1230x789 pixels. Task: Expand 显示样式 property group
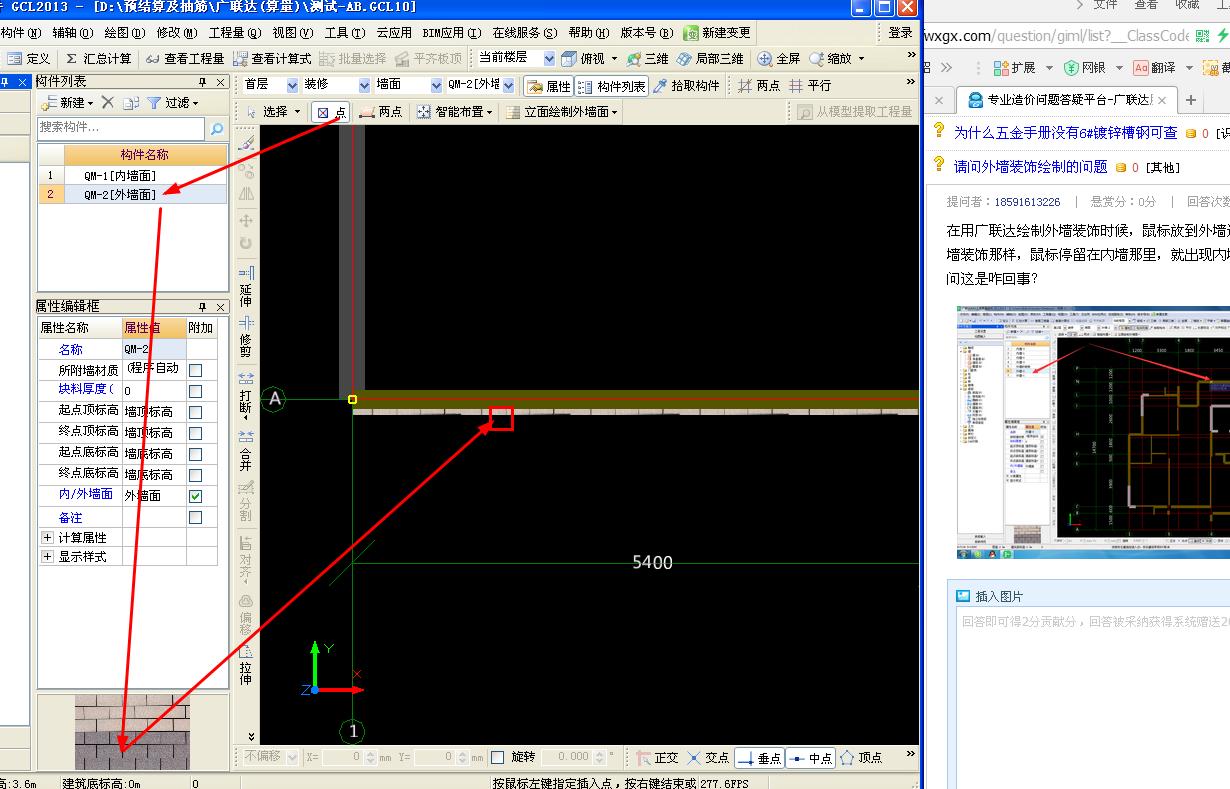pyautogui.click(x=47, y=557)
